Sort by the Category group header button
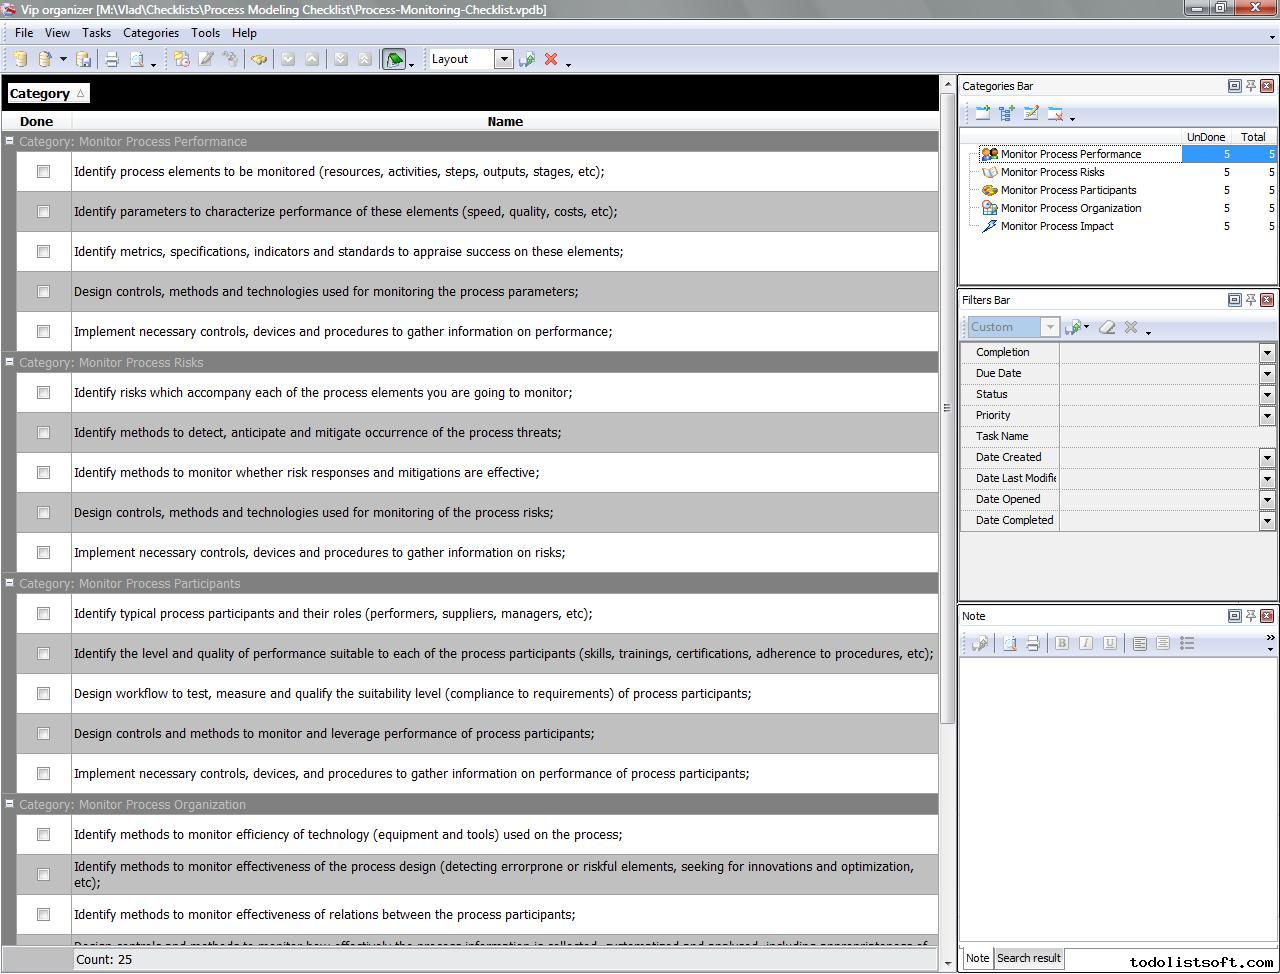 pos(47,94)
